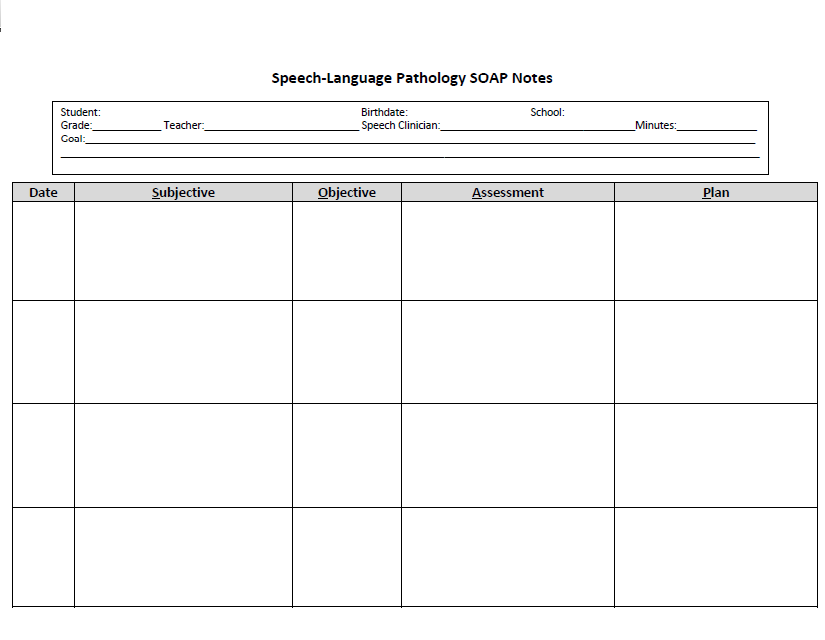The image size is (825, 640).
Task: Select the Date column header
Action: click(42, 192)
